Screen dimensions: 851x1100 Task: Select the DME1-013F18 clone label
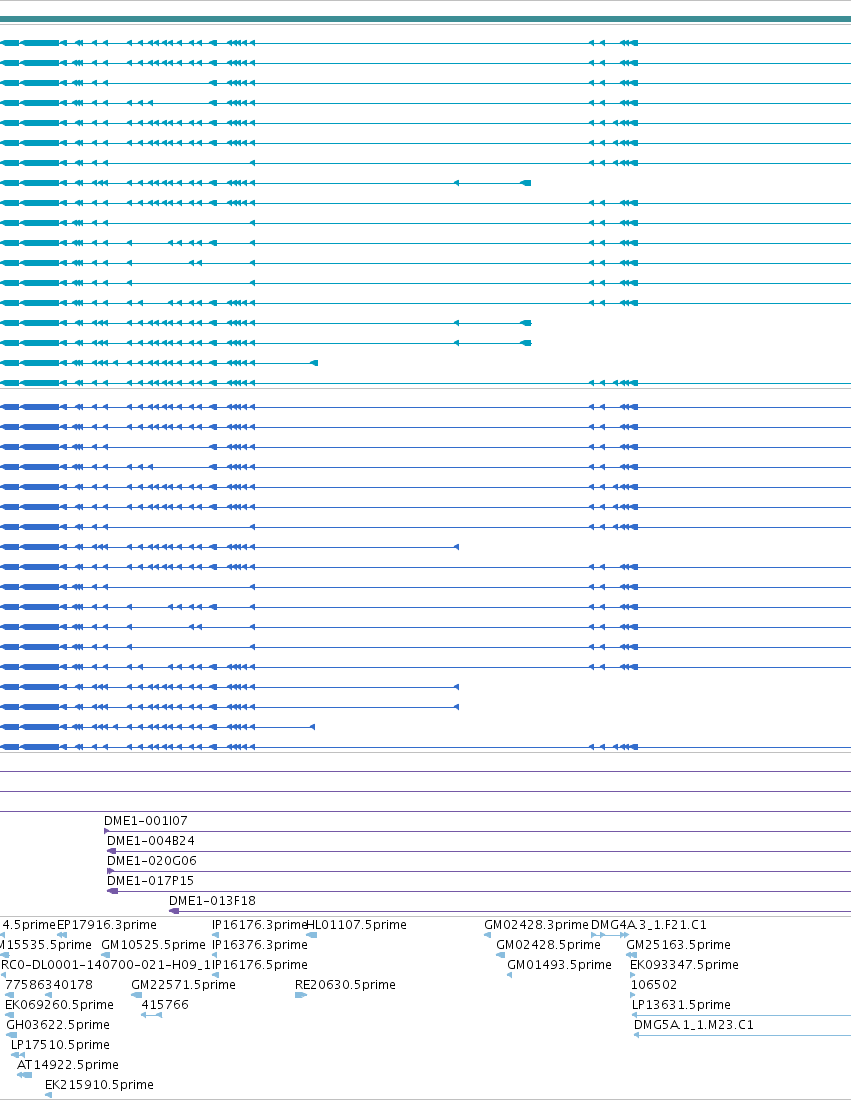click(213, 901)
